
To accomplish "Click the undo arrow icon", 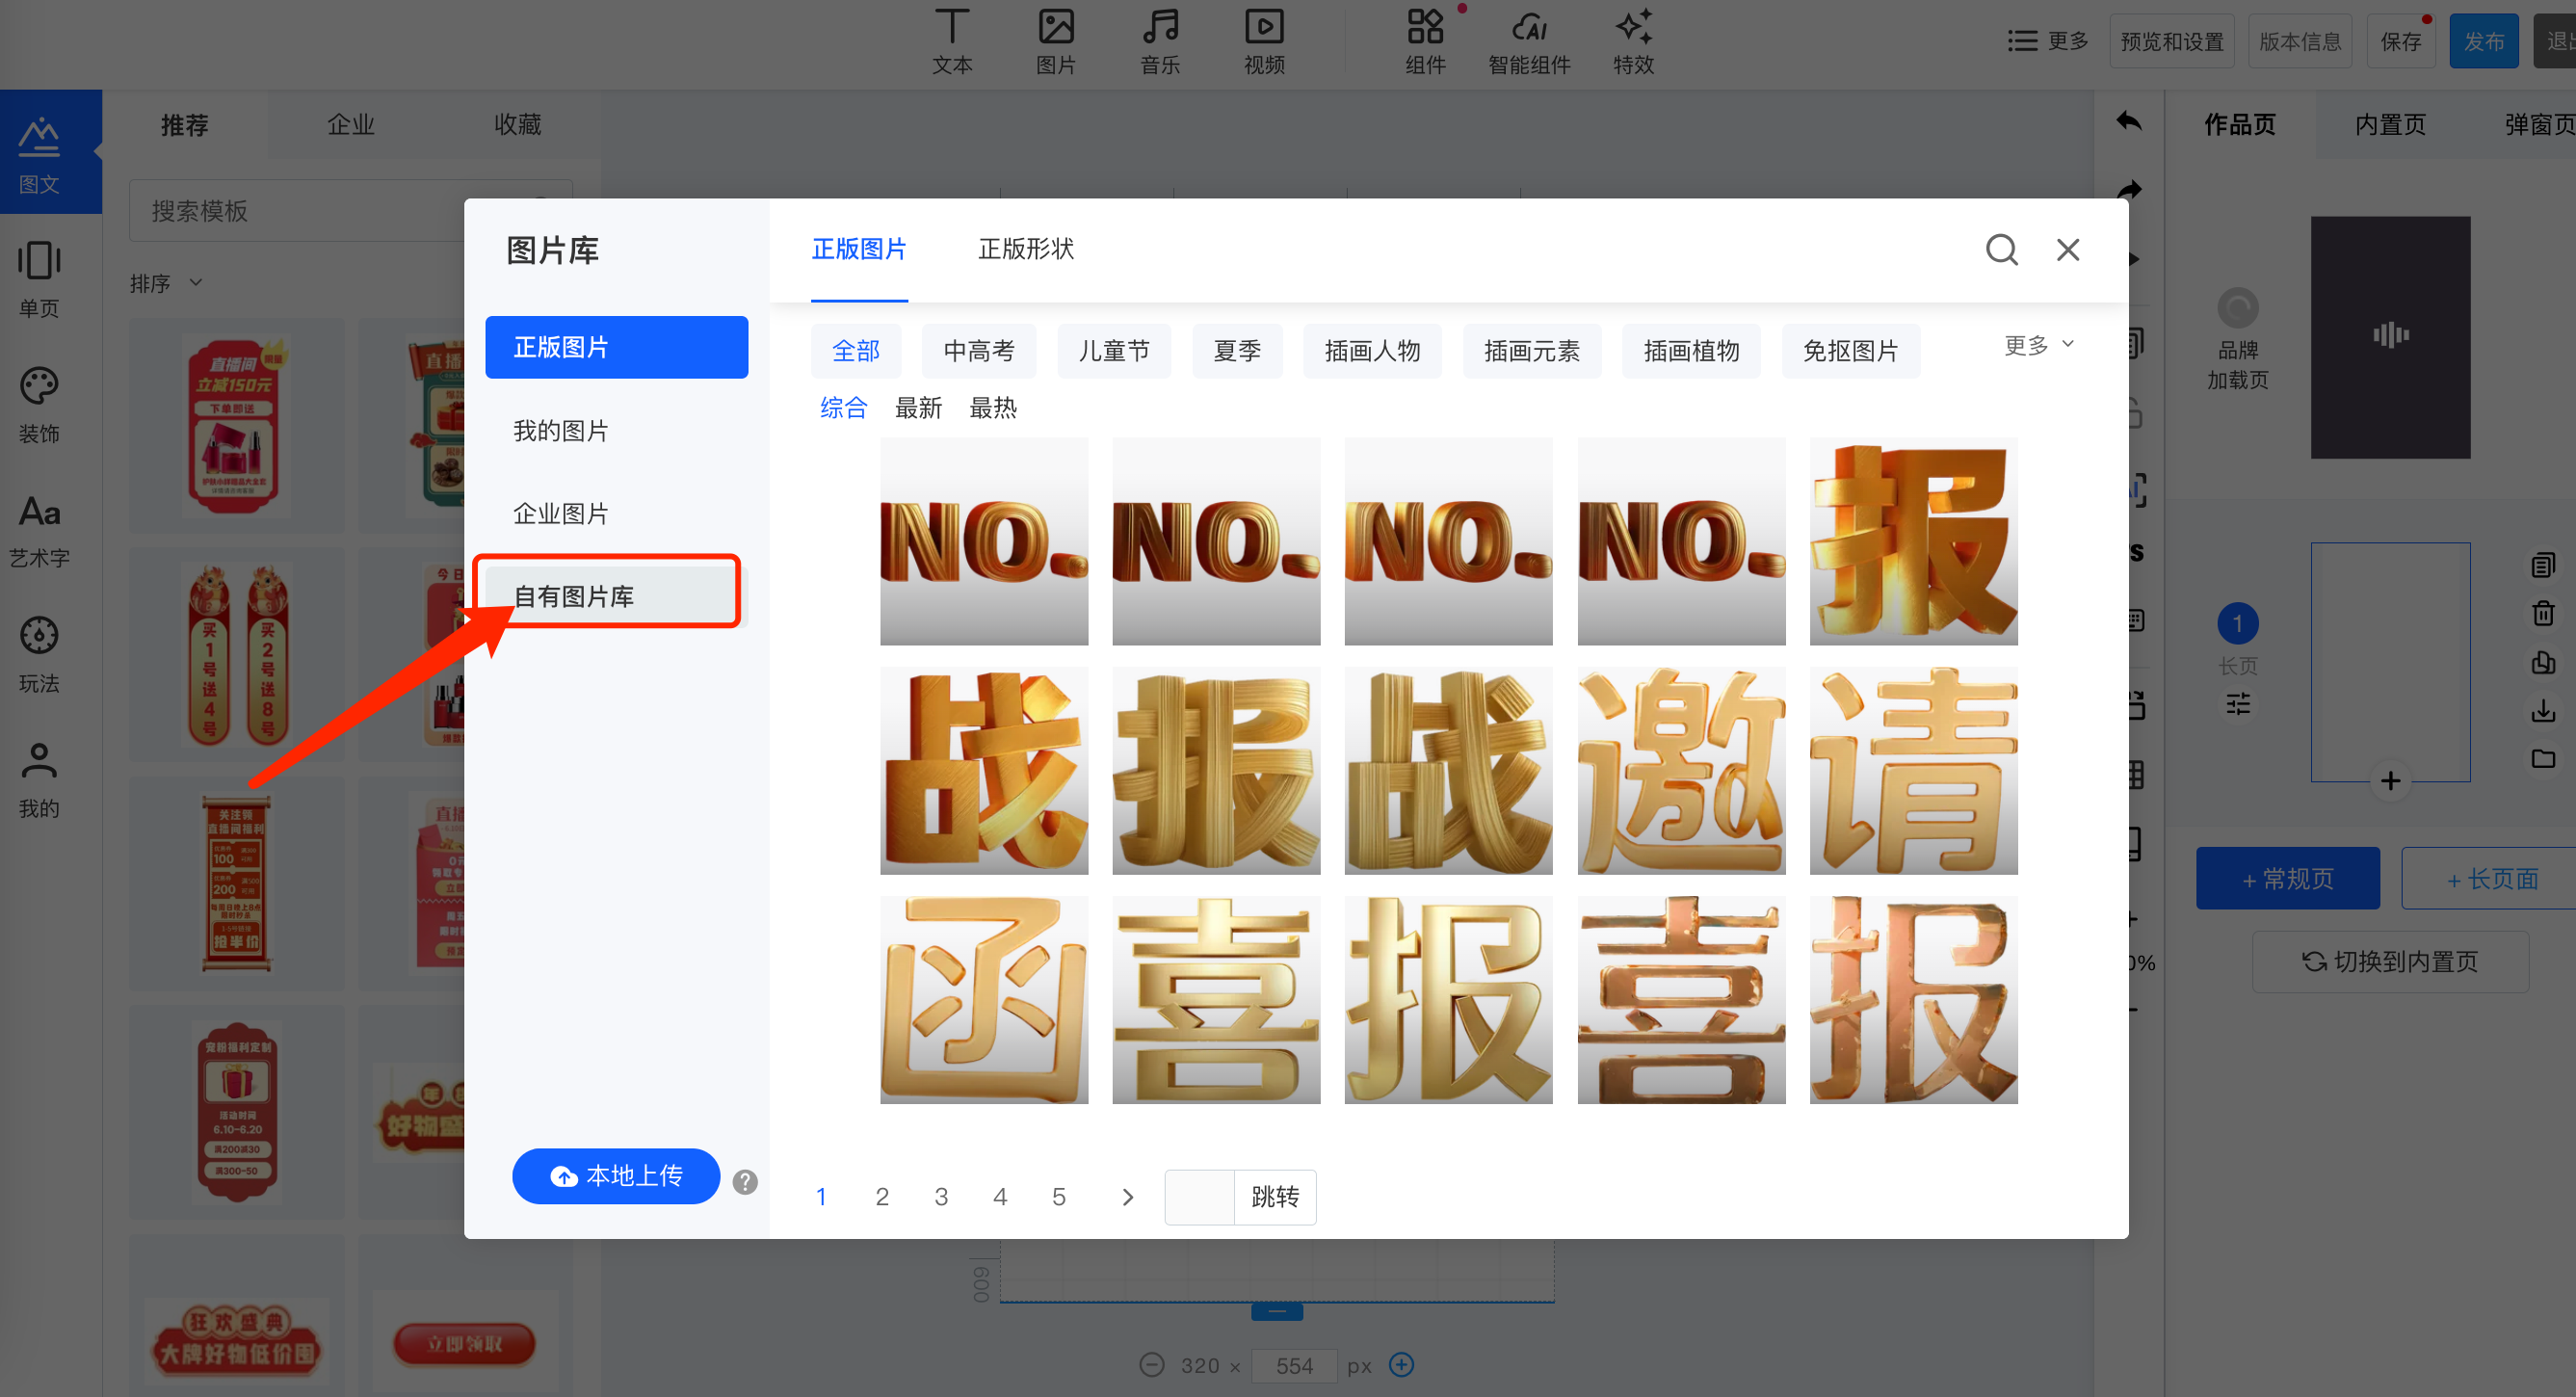I will click(x=2129, y=122).
